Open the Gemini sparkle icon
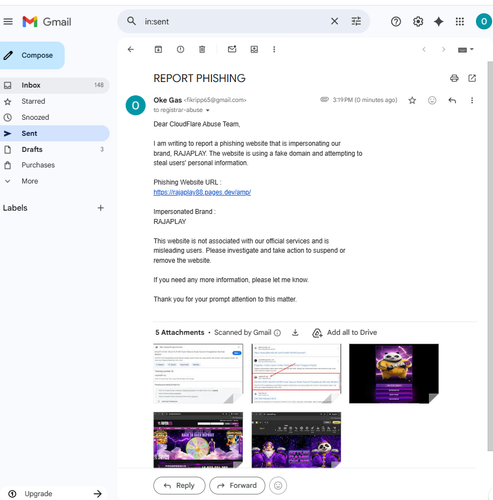 [x=439, y=22]
